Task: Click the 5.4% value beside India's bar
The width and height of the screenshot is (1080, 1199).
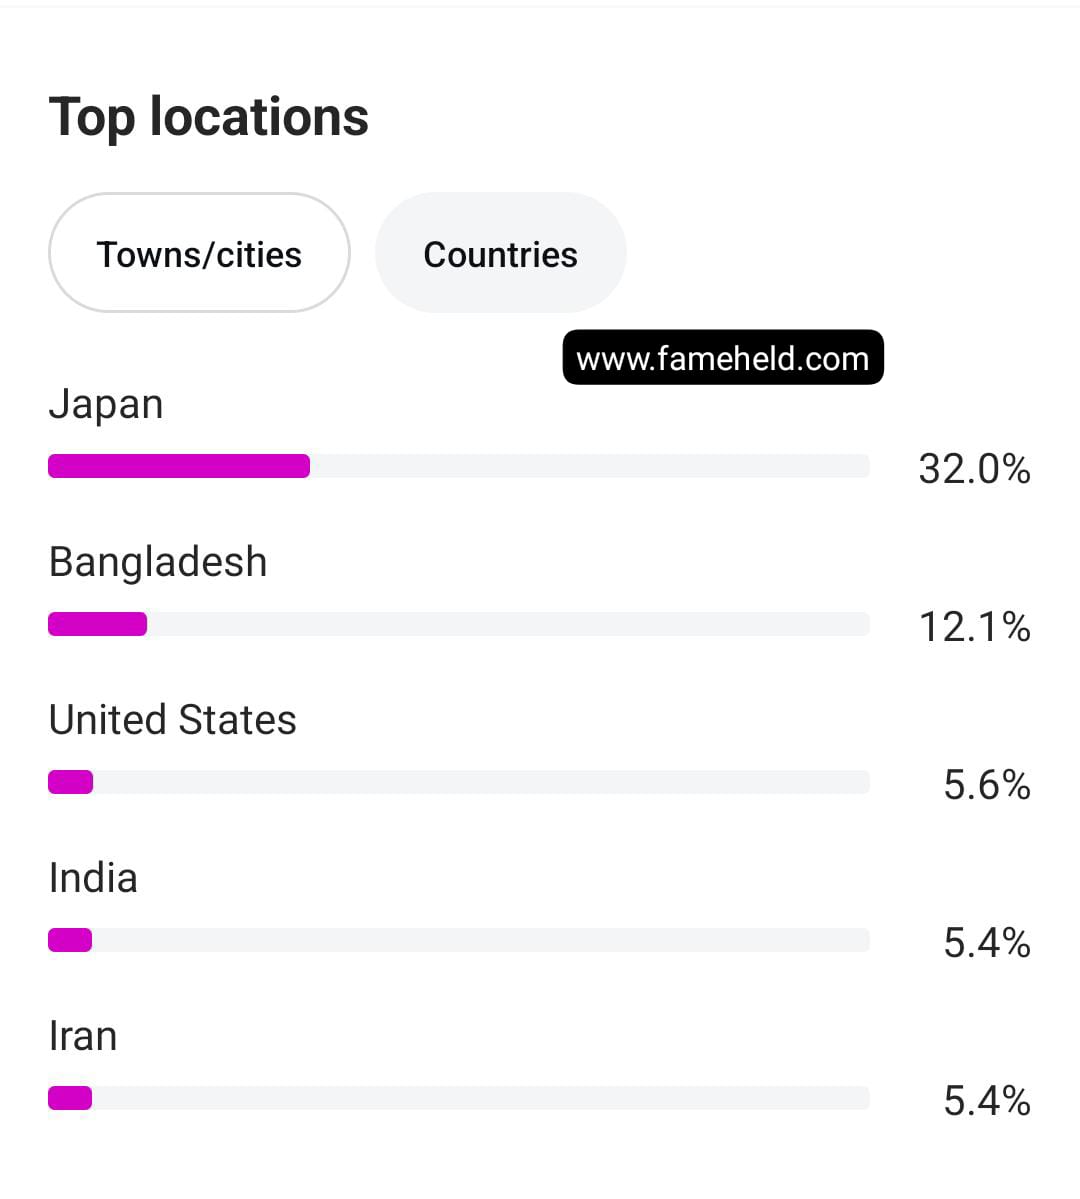Action: click(x=986, y=943)
